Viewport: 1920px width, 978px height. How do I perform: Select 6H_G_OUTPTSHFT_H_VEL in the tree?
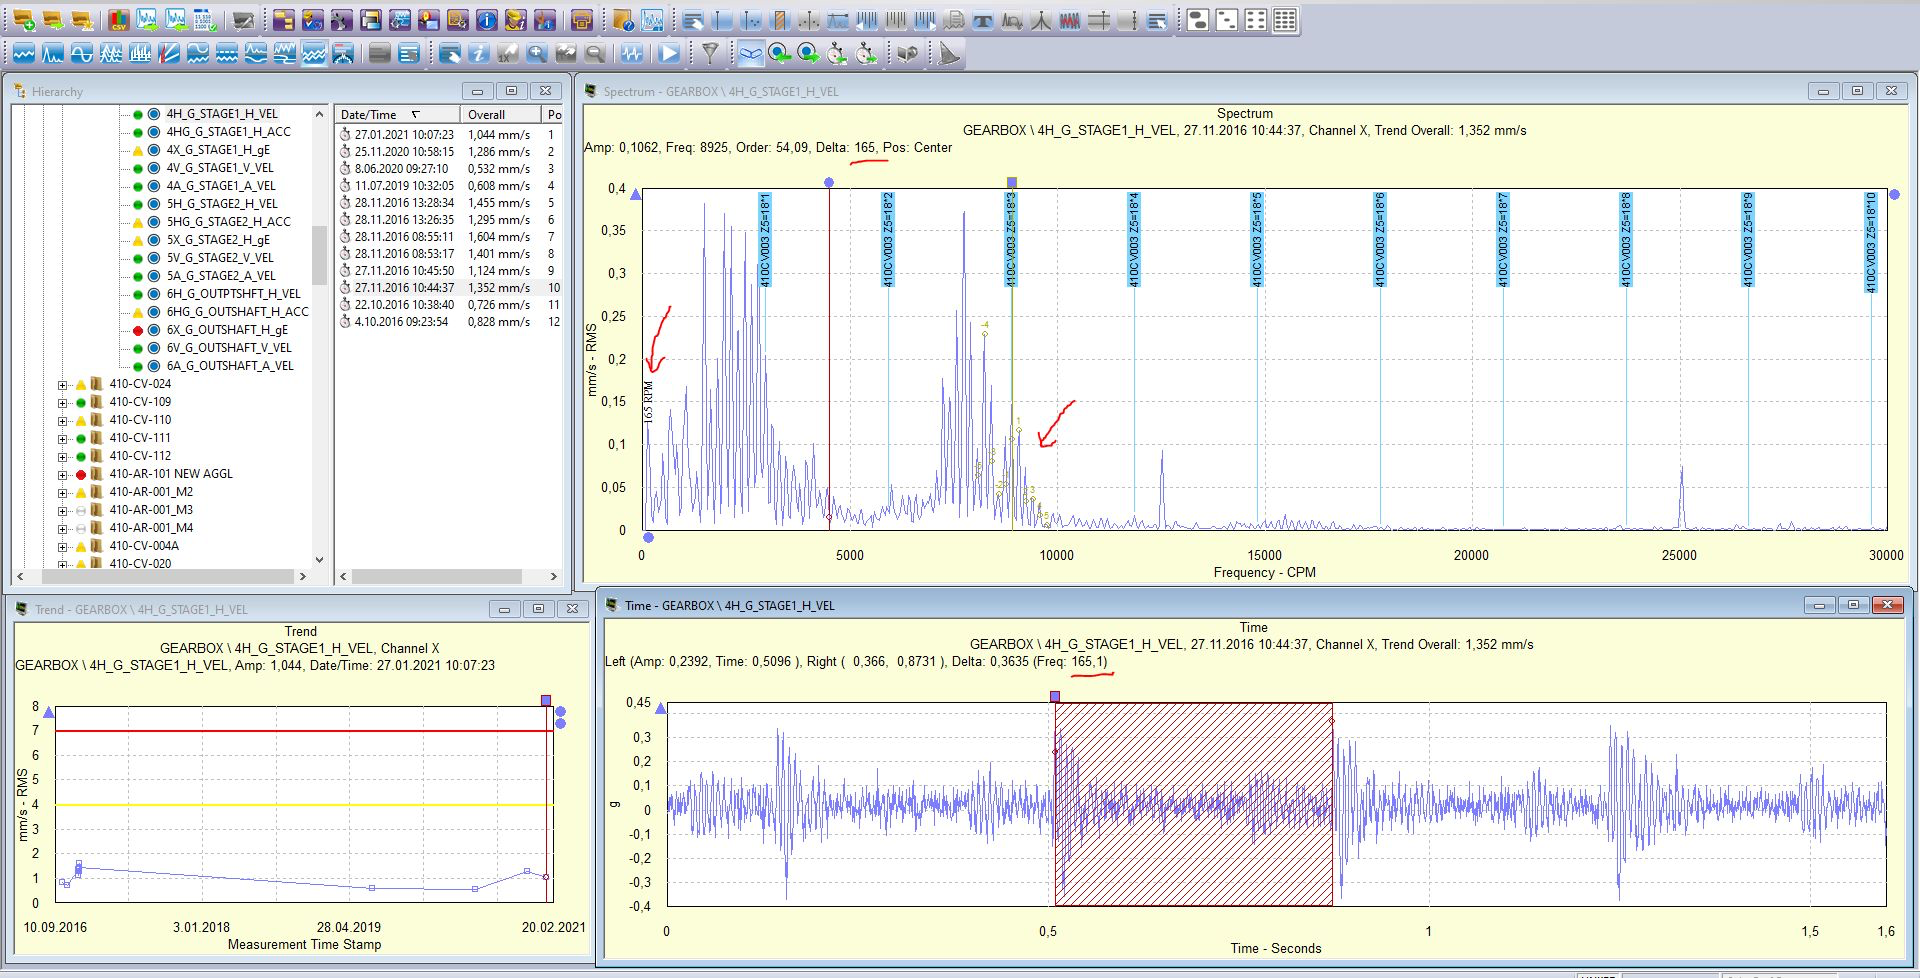[x=233, y=294]
